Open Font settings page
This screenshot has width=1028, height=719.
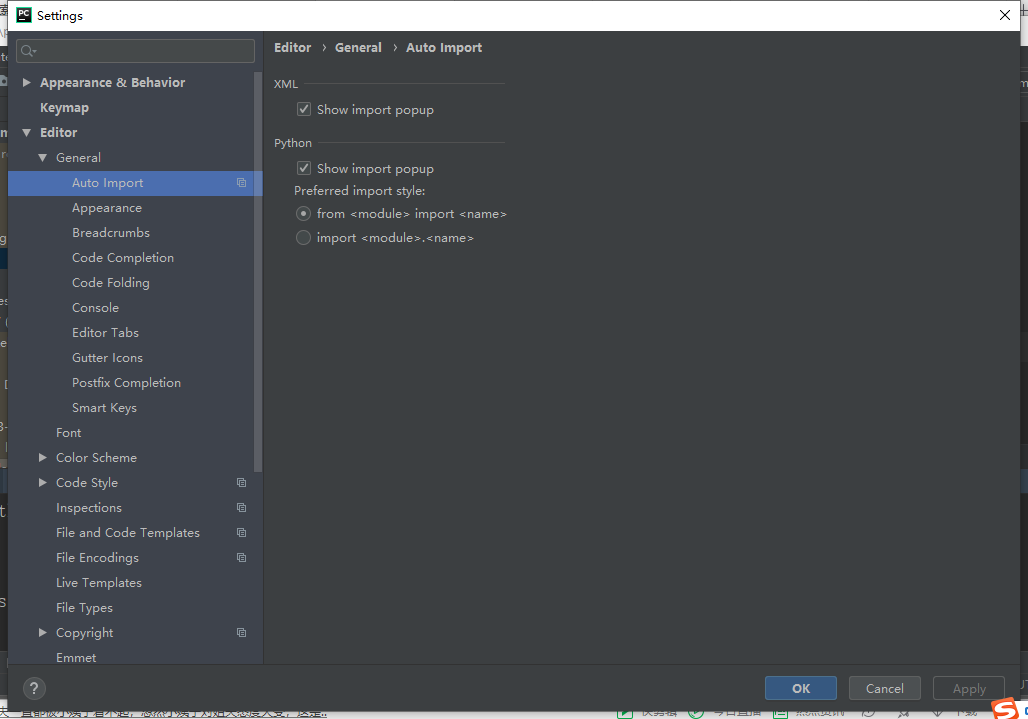click(x=69, y=433)
